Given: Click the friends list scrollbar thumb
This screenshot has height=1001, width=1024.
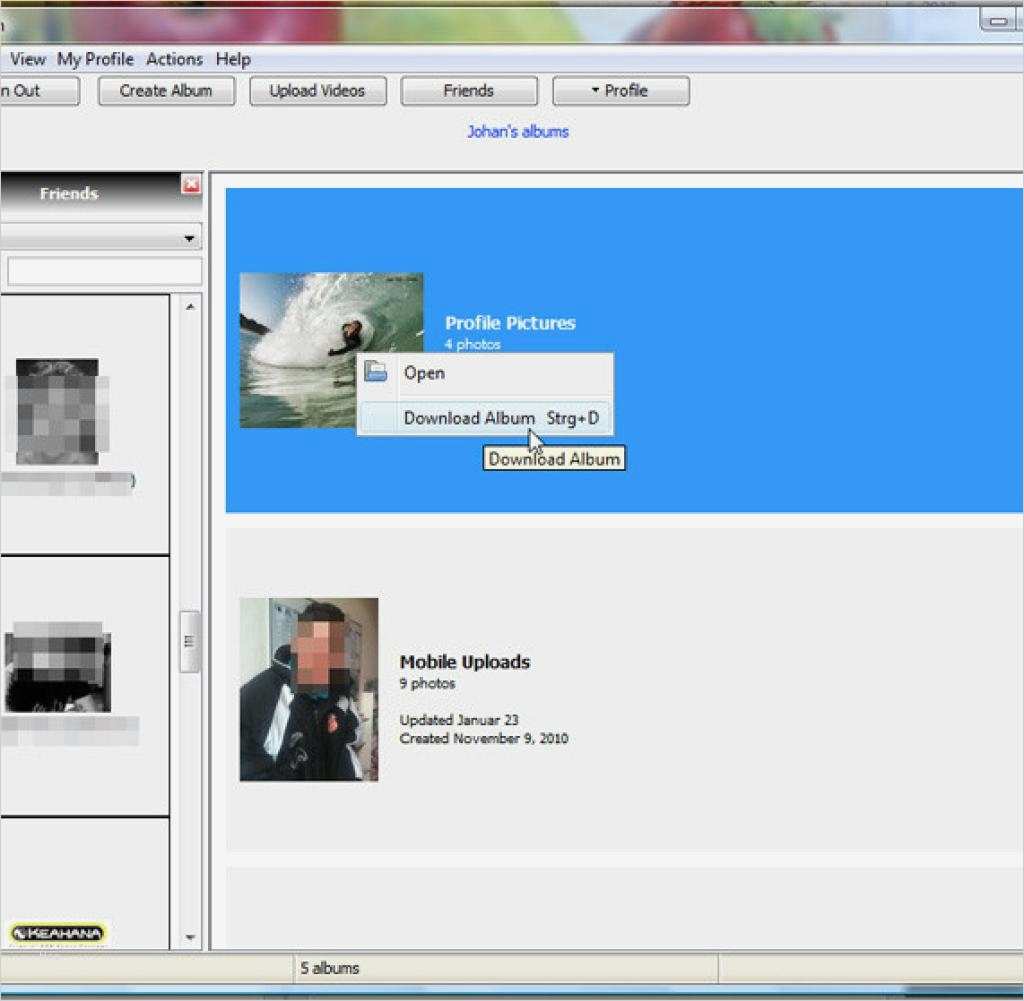Looking at the screenshot, I should click(189, 642).
